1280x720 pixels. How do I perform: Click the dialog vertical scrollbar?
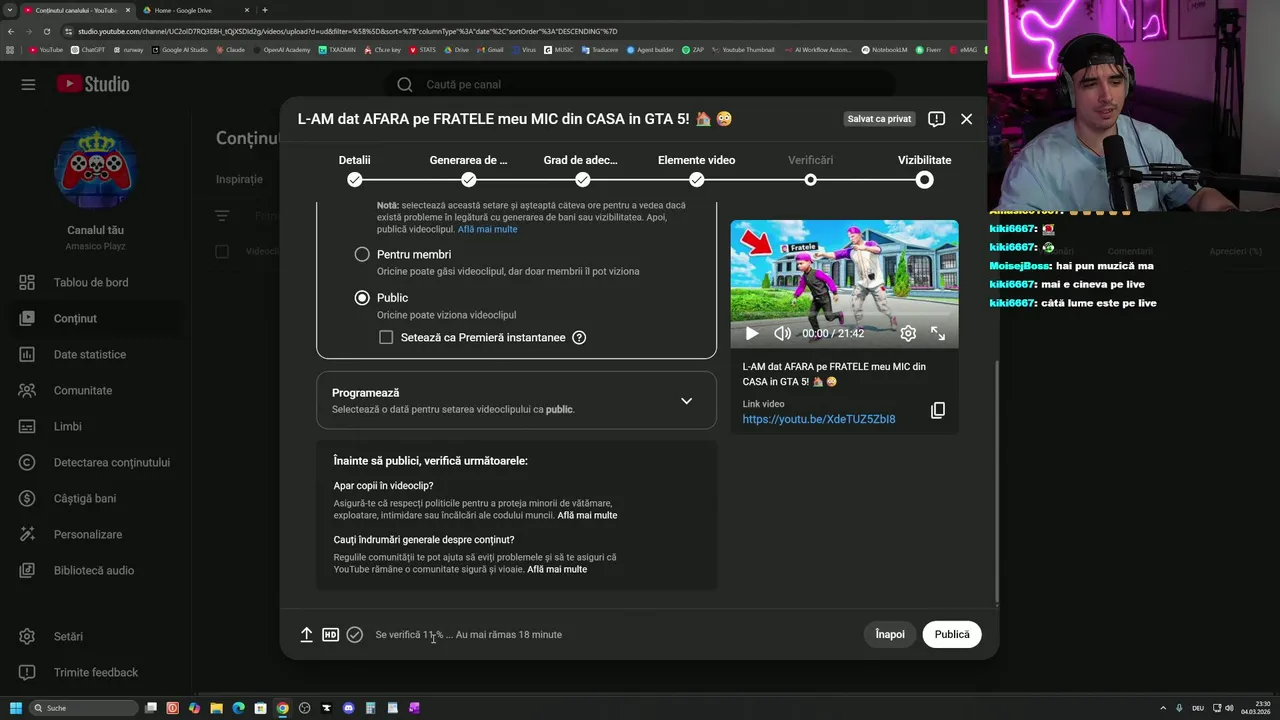point(996,480)
